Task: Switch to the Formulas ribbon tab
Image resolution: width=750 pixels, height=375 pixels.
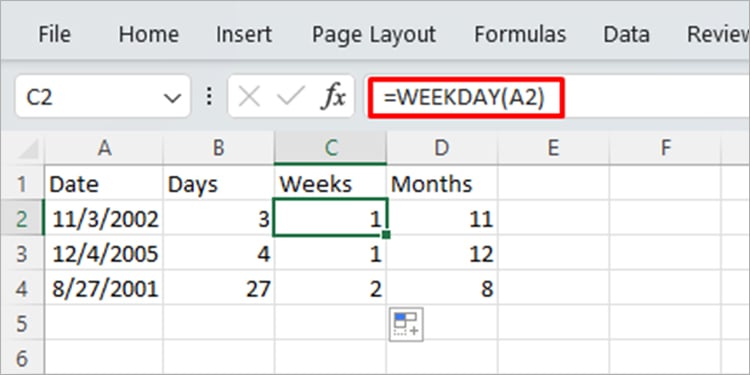Action: (x=520, y=34)
